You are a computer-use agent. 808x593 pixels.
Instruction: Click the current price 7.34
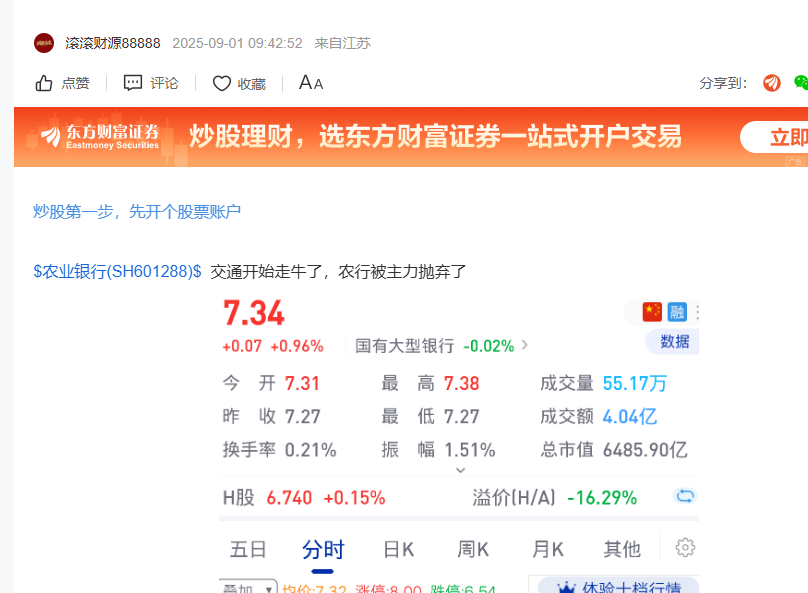click(x=254, y=313)
